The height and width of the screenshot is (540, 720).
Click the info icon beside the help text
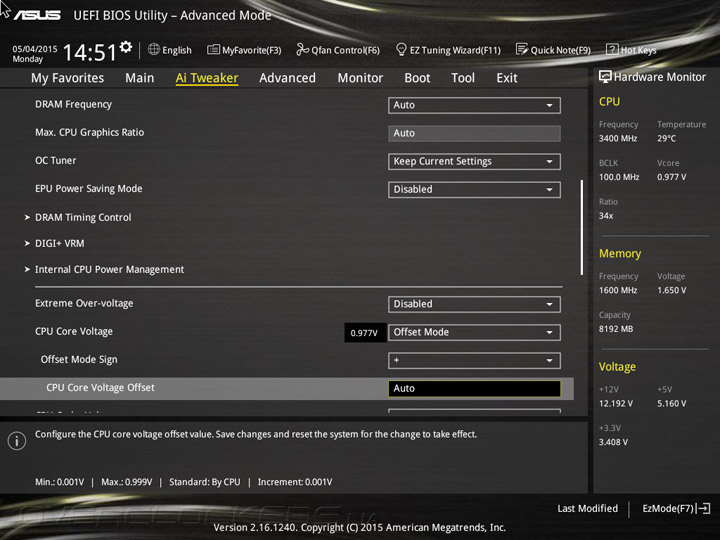[17, 441]
